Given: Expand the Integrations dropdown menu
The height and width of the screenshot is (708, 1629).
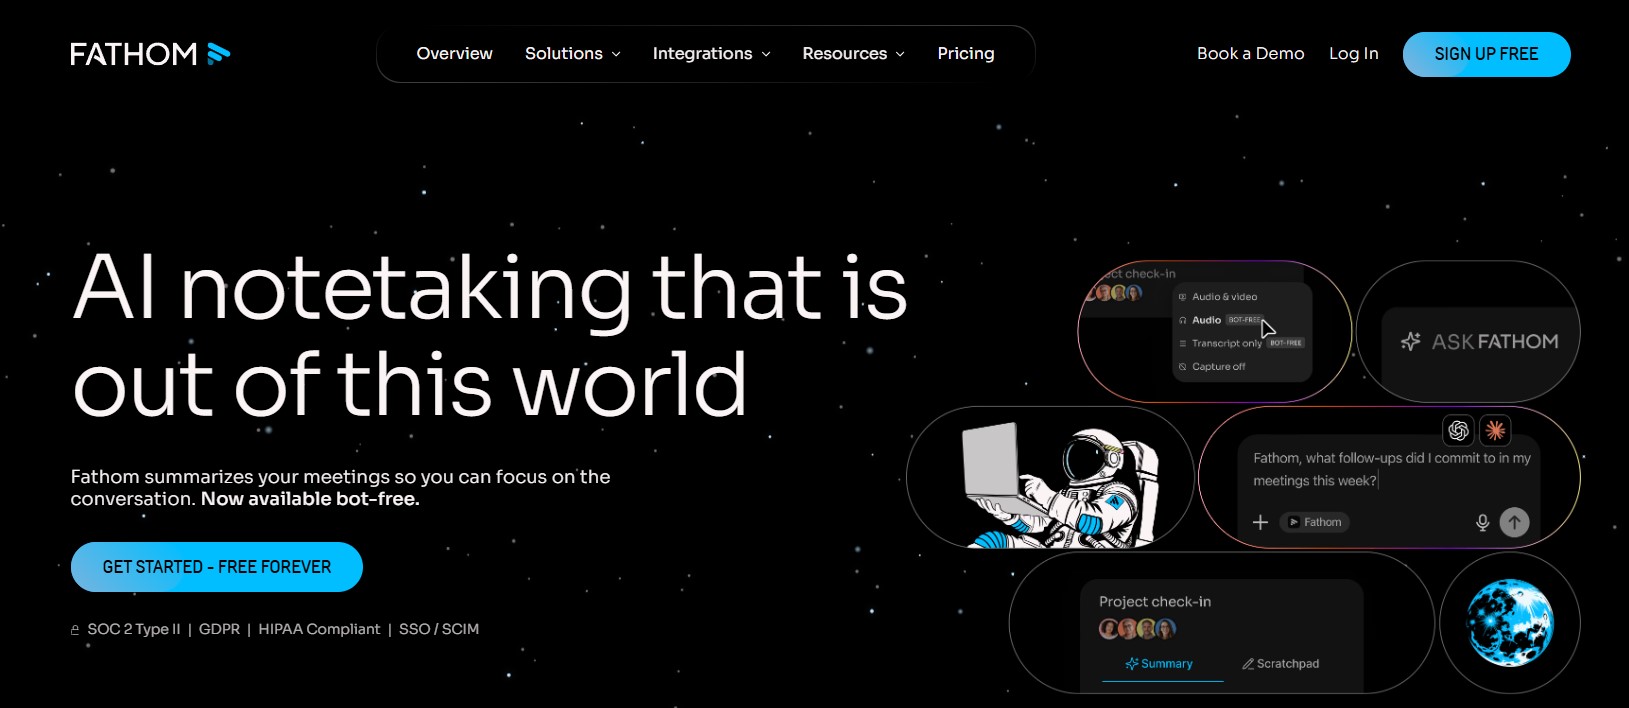Looking at the screenshot, I should (x=711, y=54).
